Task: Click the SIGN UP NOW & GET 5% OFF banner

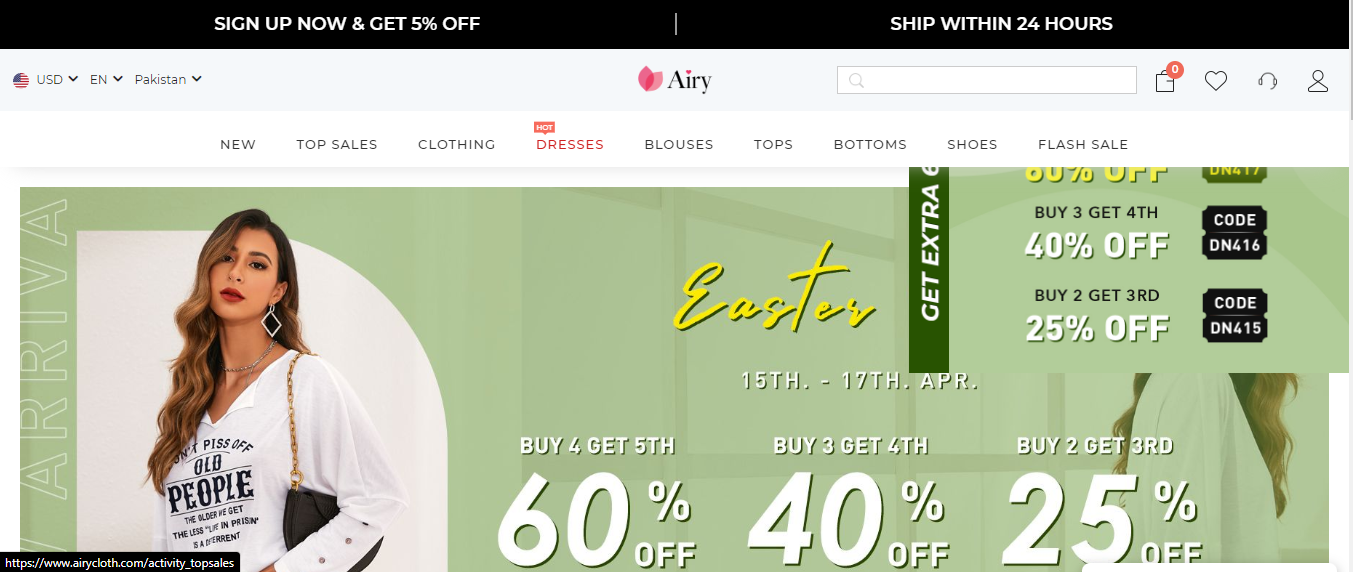Action: [x=347, y=24]
